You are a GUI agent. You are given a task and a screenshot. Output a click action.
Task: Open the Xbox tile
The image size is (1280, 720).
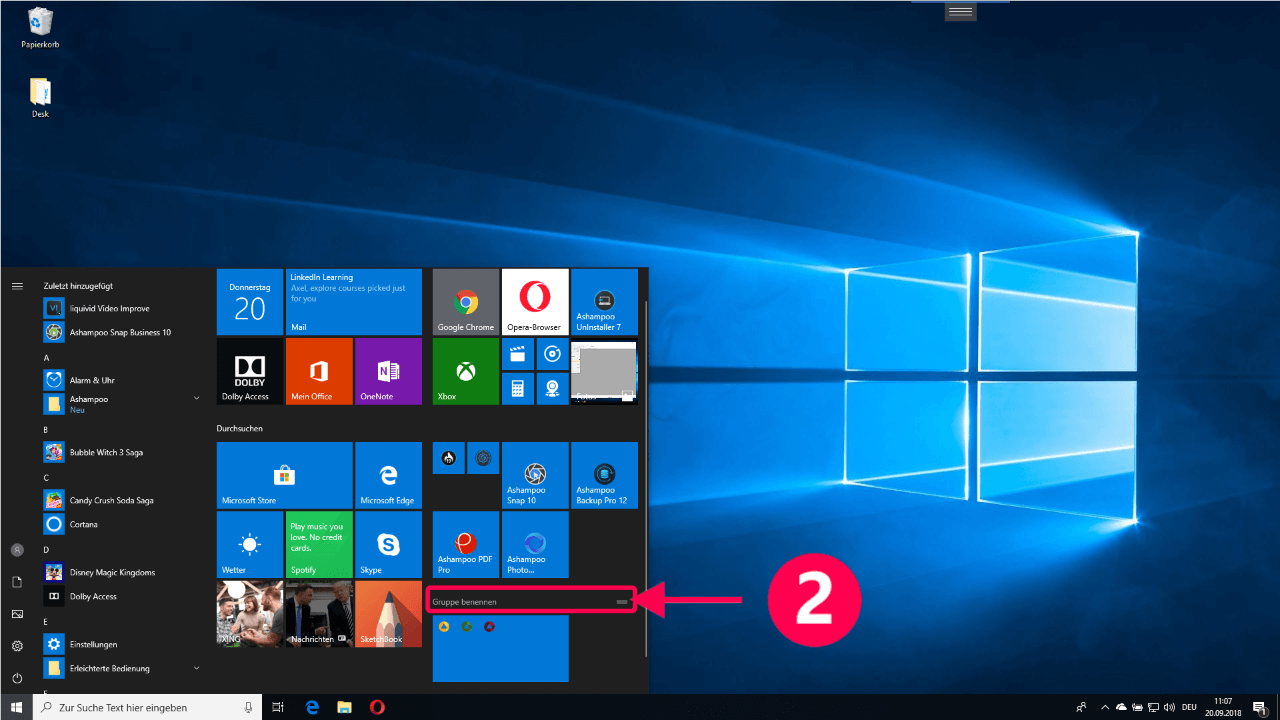pos(466,370)
